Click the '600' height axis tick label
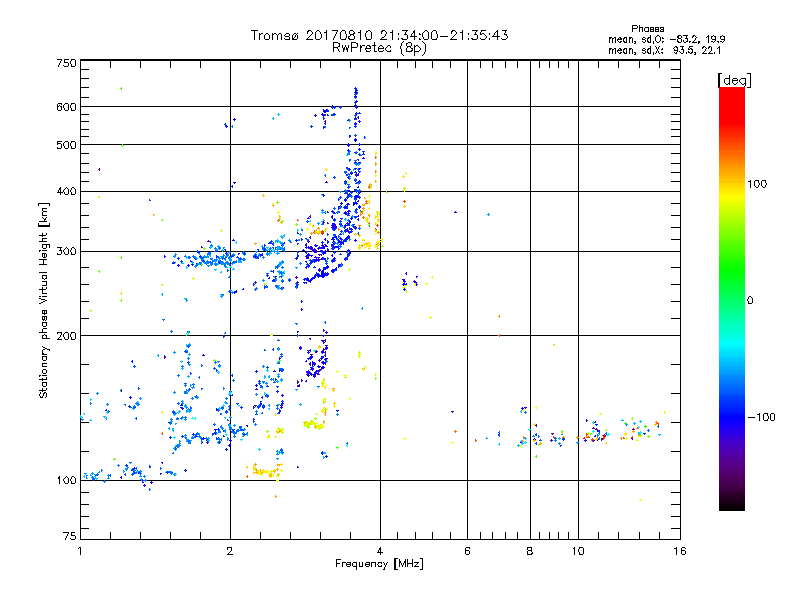The width and height of the screenshot is (800, 600). (x=66, y=107)
